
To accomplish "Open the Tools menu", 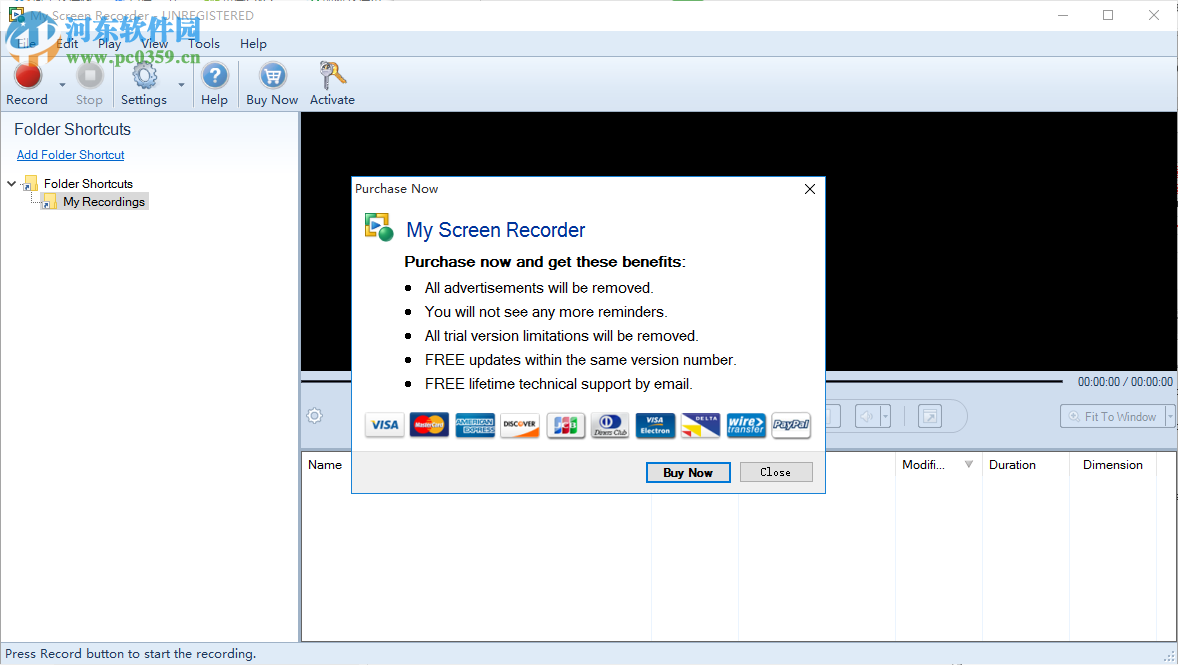I will [204, 44].
